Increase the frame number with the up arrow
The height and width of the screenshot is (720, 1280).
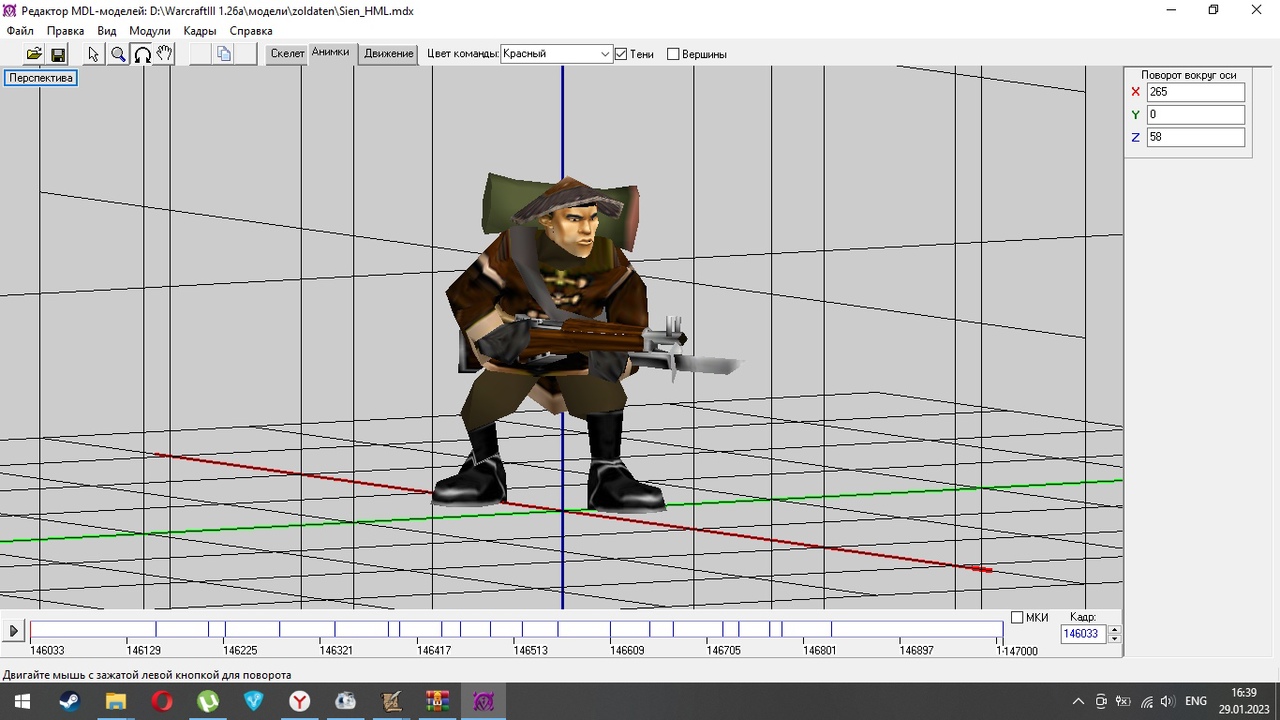pyautogui.click(x=1115, y=630)
